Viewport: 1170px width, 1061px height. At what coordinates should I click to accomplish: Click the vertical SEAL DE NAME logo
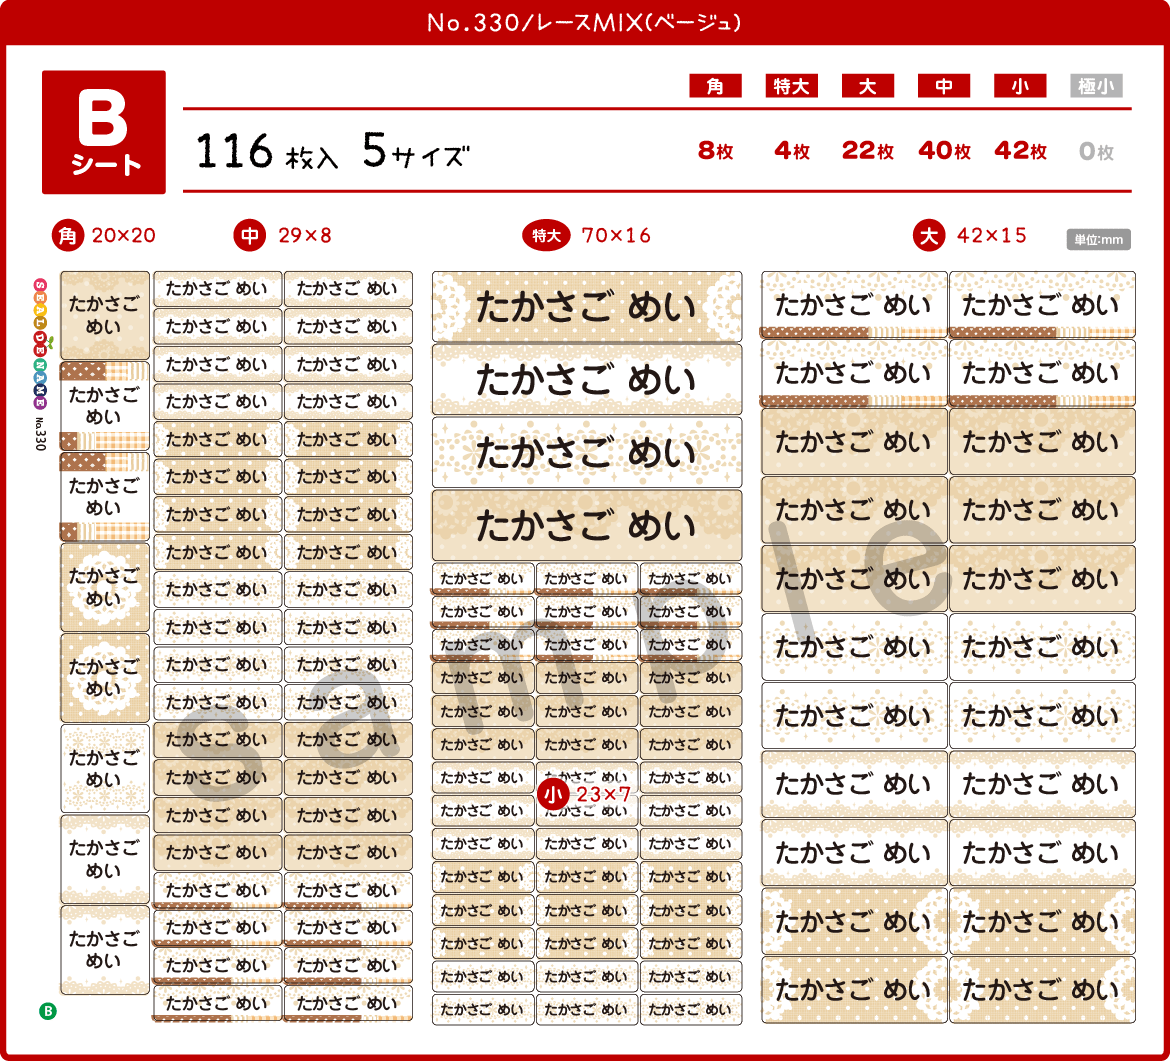click(x=40, y=343)
